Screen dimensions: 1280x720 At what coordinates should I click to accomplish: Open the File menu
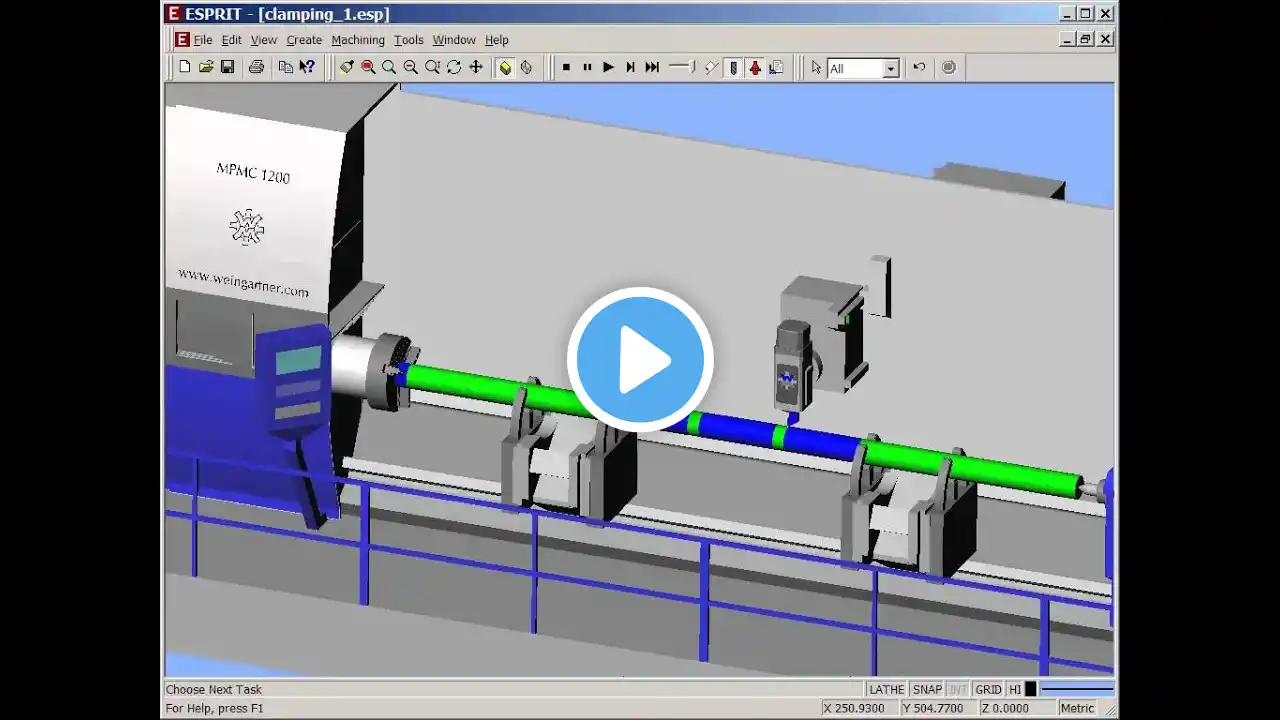[203, 40]
